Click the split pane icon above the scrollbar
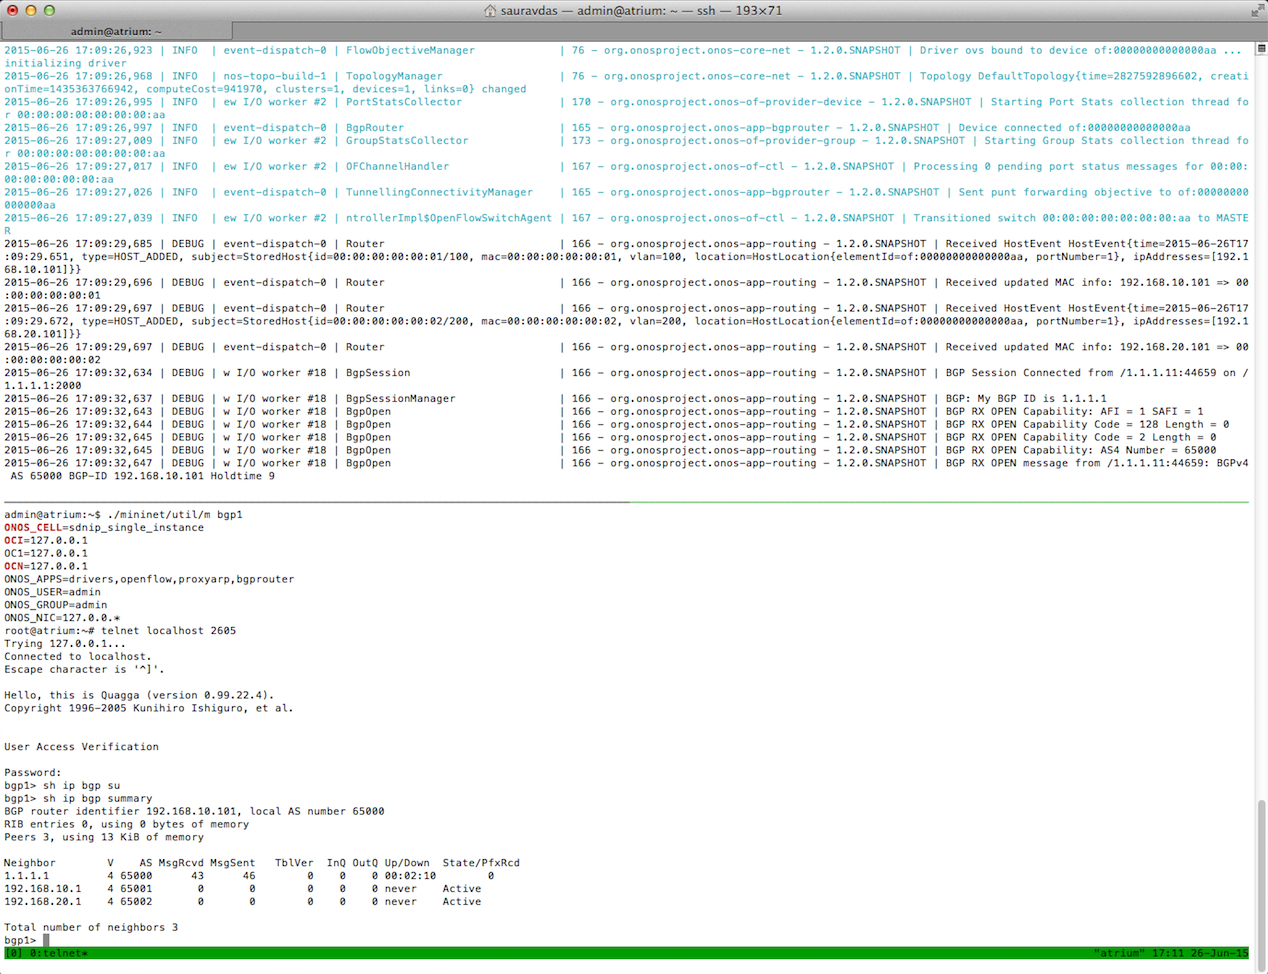Image resolution: width=1268 pixels, height=974 pixels. pyautogui.click(x=1261, y=48)
